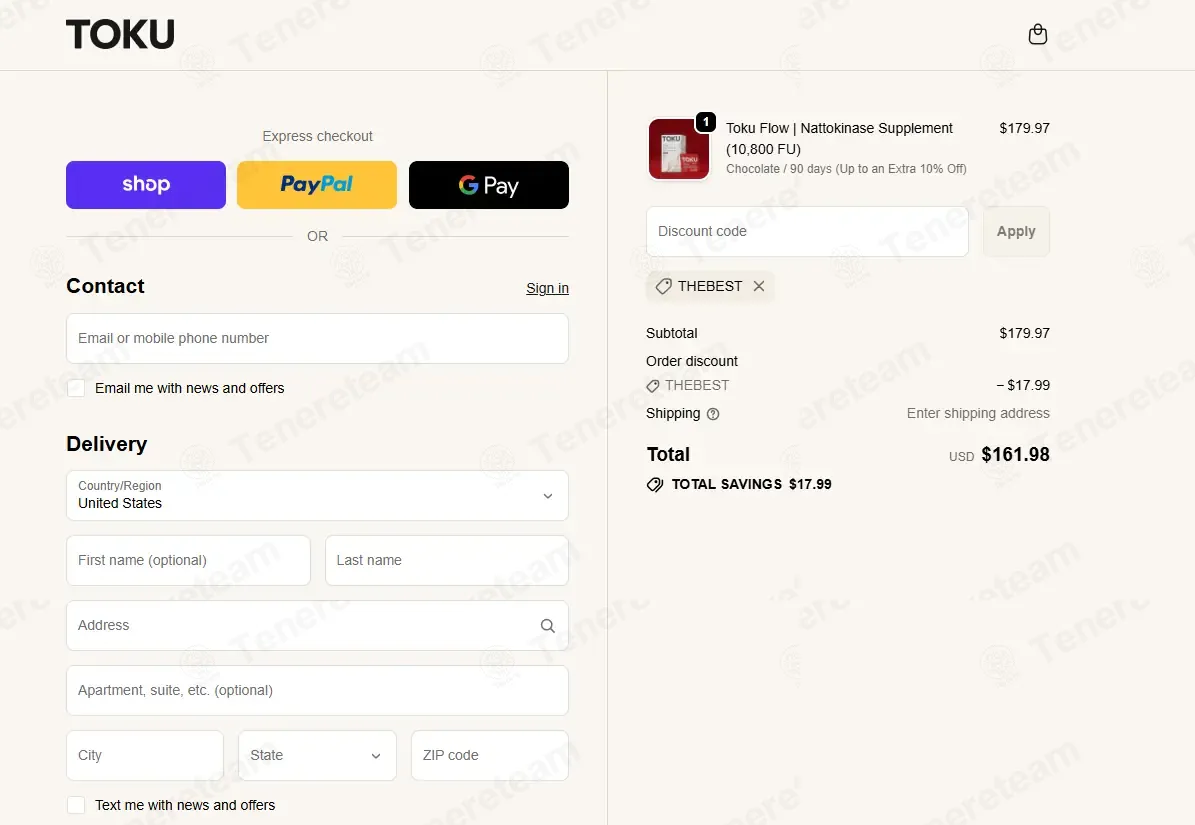Check out using Google Pay
The height and width of the screenshot is (825, 1195).
click(489, 185)
